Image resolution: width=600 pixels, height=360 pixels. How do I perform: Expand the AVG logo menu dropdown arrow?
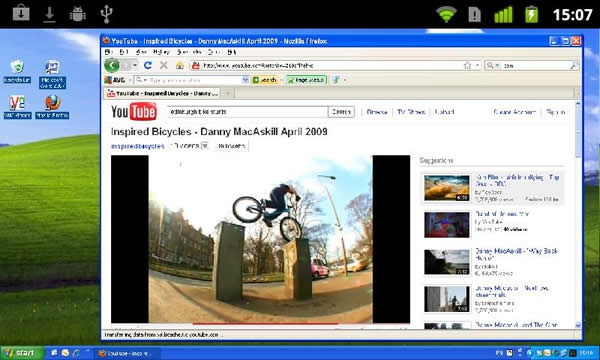pyautogui.click(x=130, y=80)
